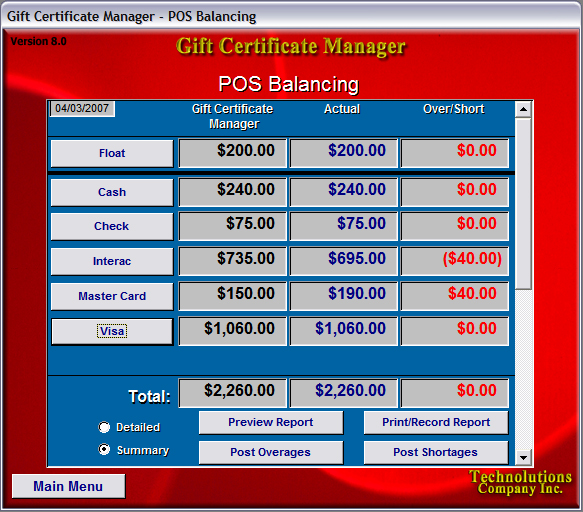Click the vertical scrollbar thumb
The image size is (583, 512).
[524, 203]
